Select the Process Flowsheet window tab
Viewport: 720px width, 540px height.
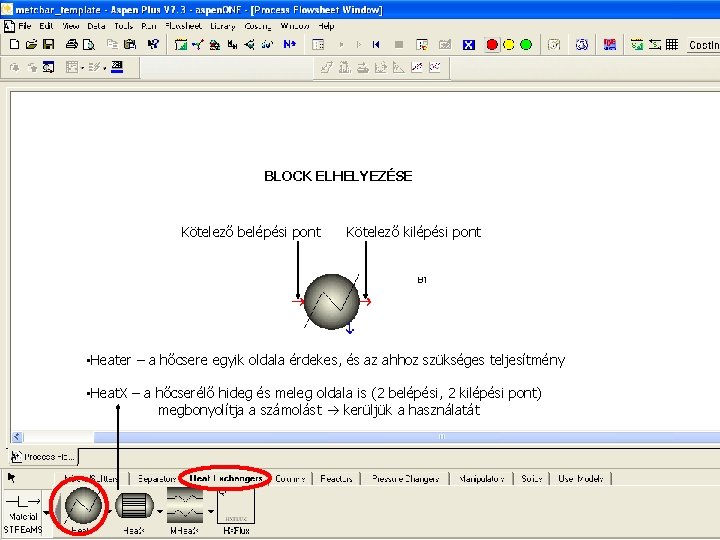pos(44,456)
